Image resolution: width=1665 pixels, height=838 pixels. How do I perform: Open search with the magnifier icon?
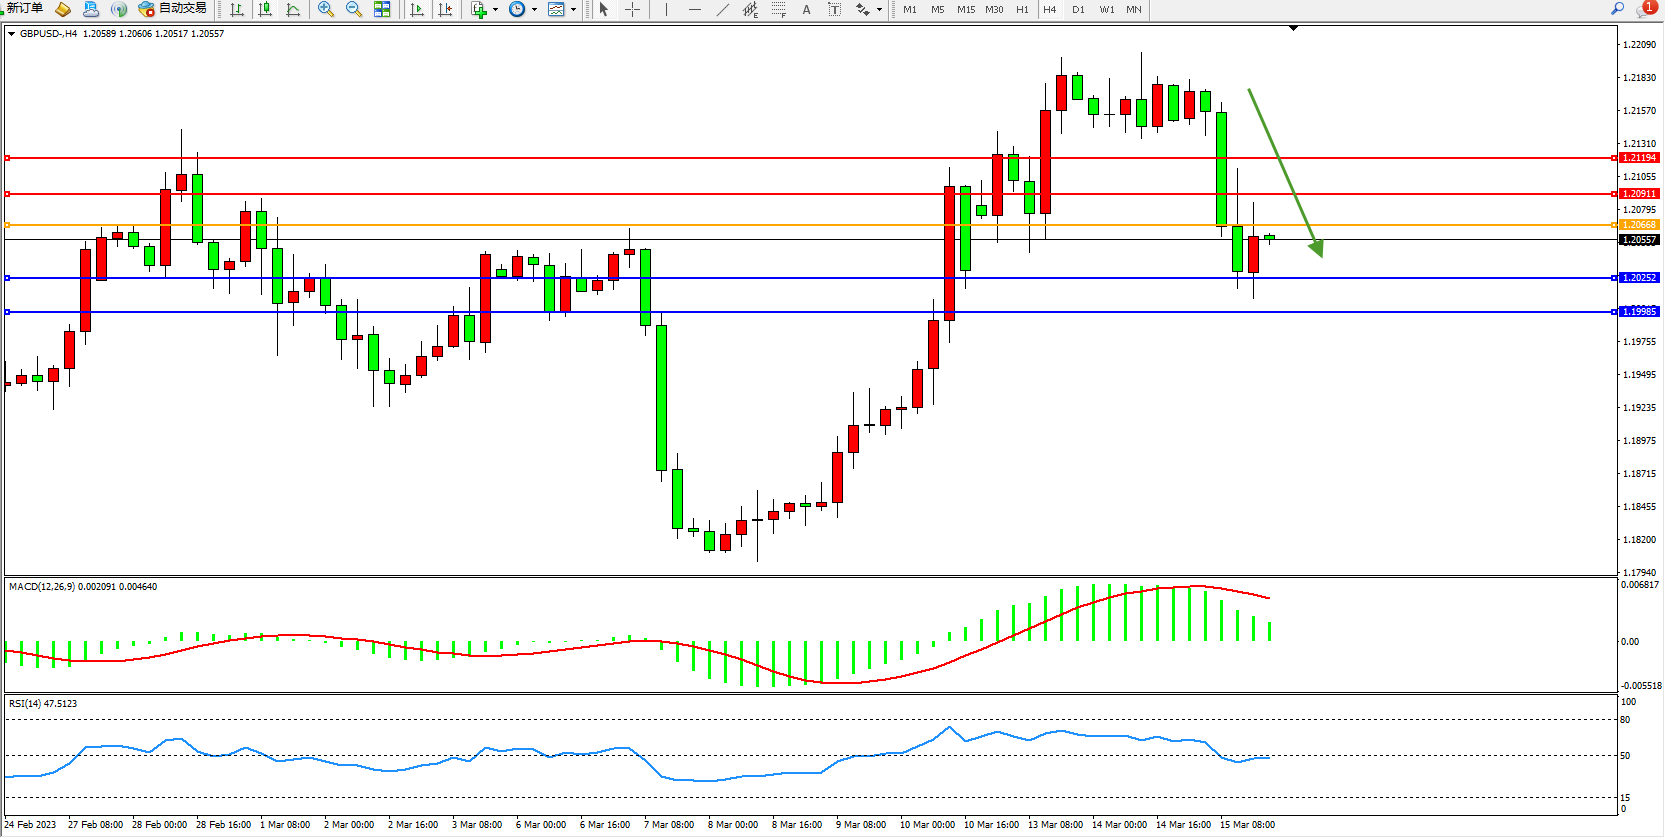(1617, 9)
